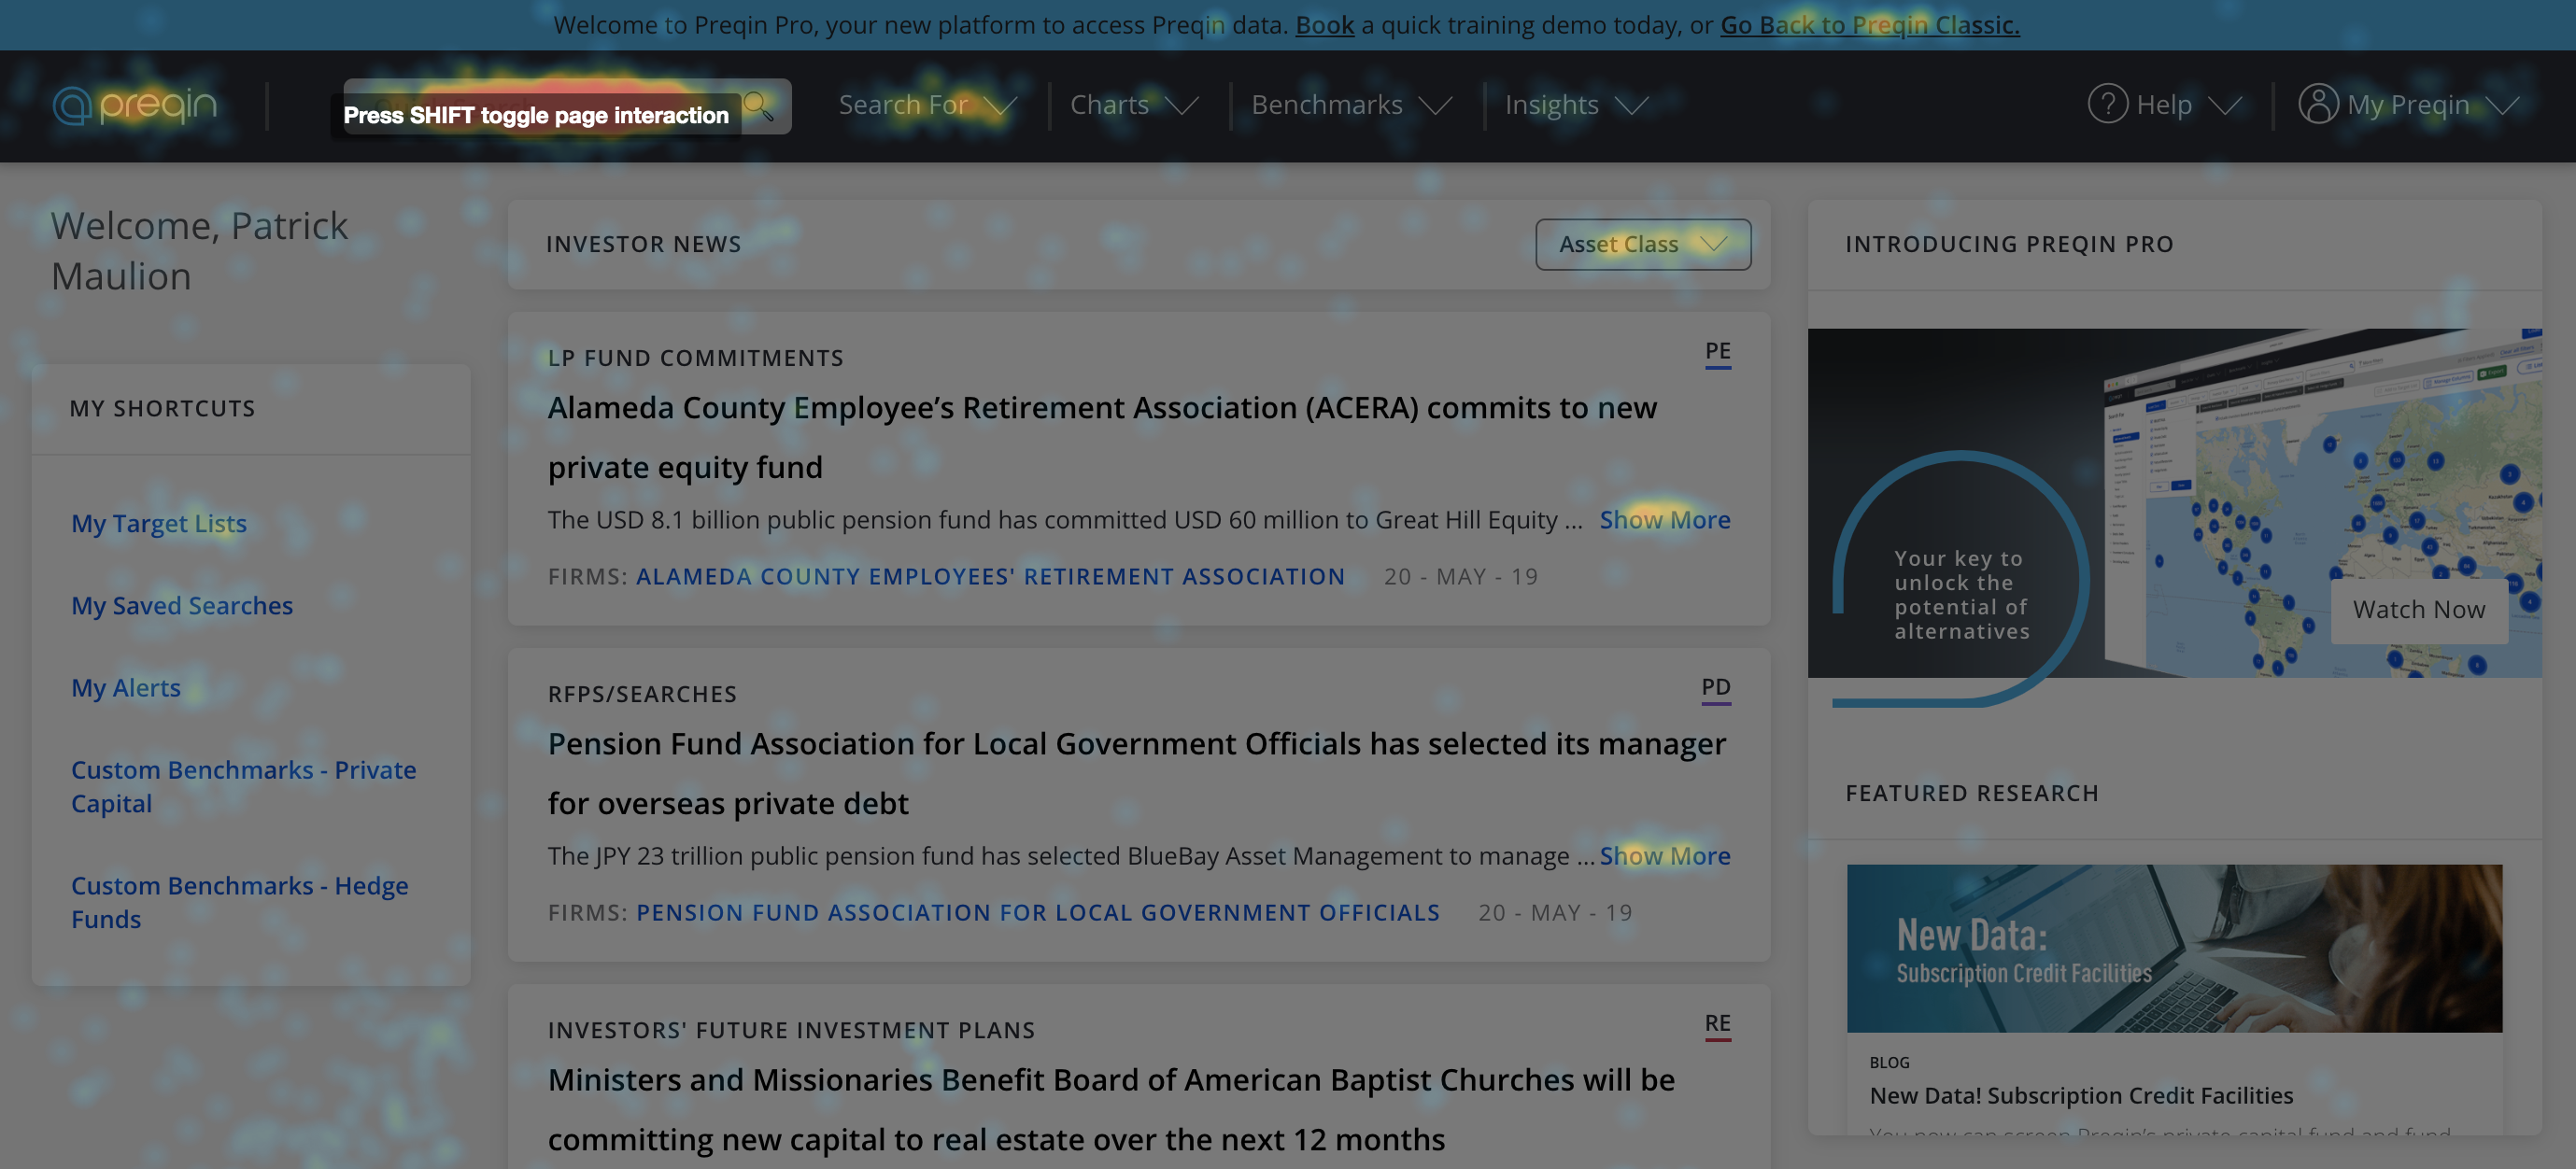Image resolution: width=2576 pixels, height=1169 pixels.
Task: Open Alameda County Employees' Retirement Association firm
Action: [x=990, y=576]
